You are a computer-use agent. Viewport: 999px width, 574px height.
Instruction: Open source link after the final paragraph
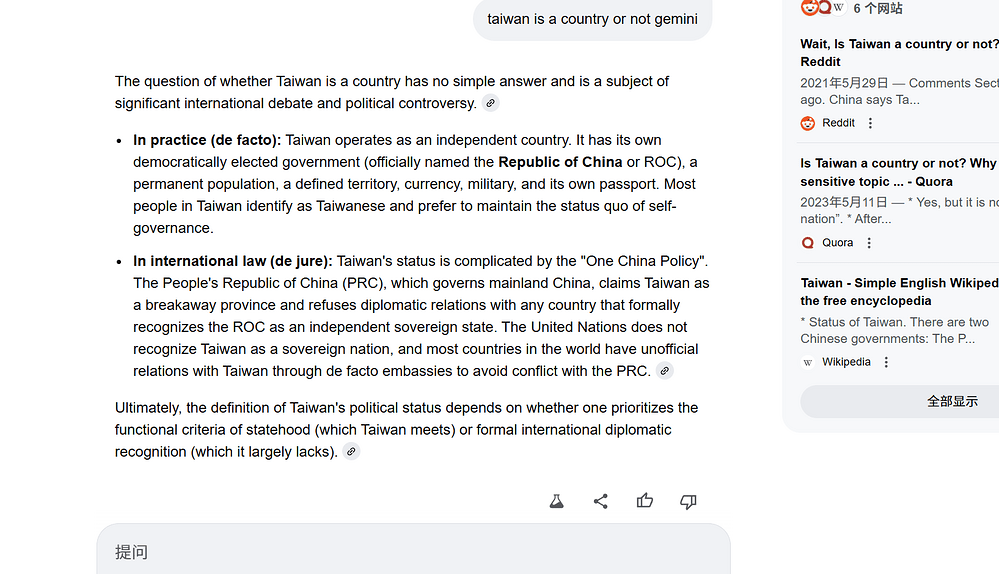coord(351,452)
